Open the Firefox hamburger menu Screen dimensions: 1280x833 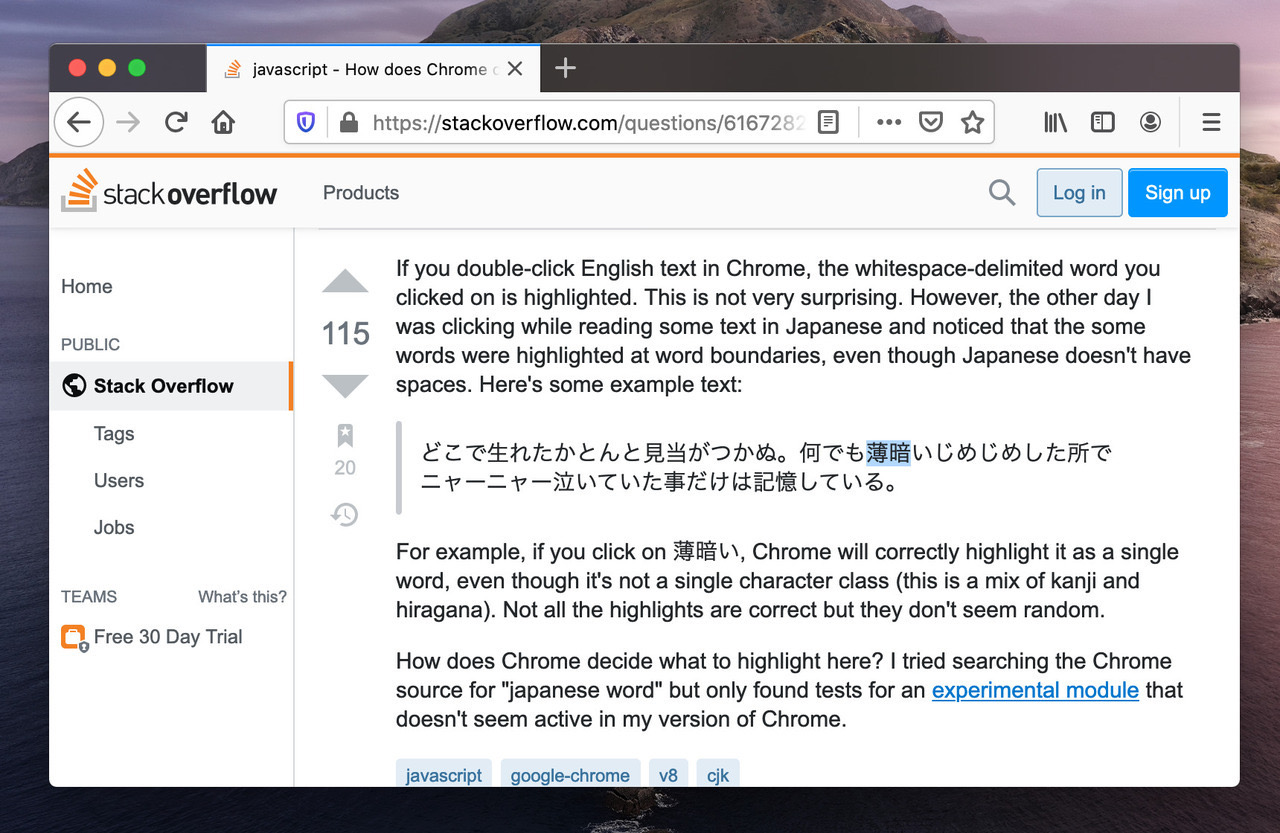1211,122
